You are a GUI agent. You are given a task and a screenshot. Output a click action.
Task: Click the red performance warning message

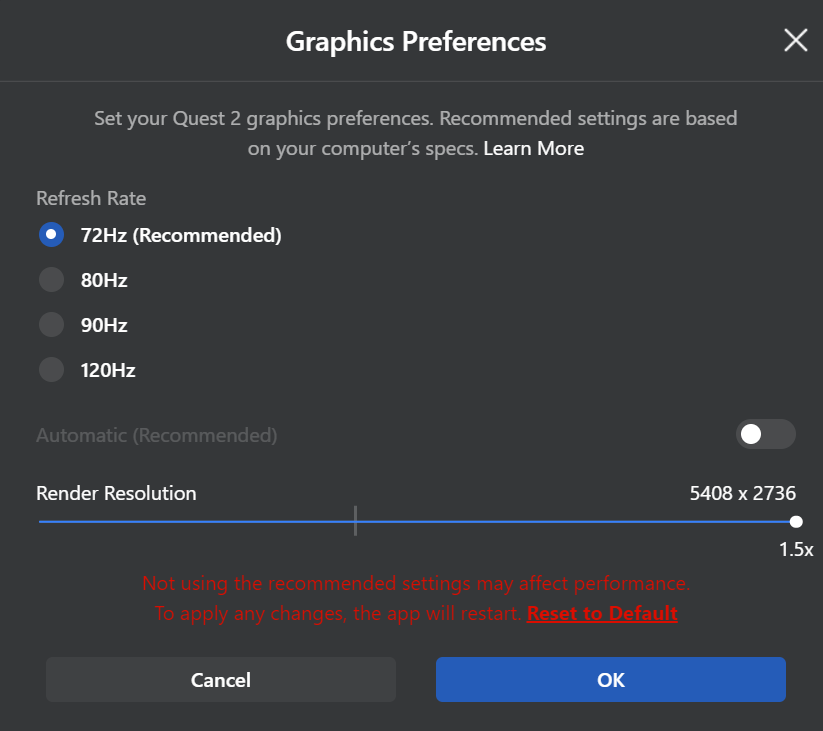tap(416, 583)
